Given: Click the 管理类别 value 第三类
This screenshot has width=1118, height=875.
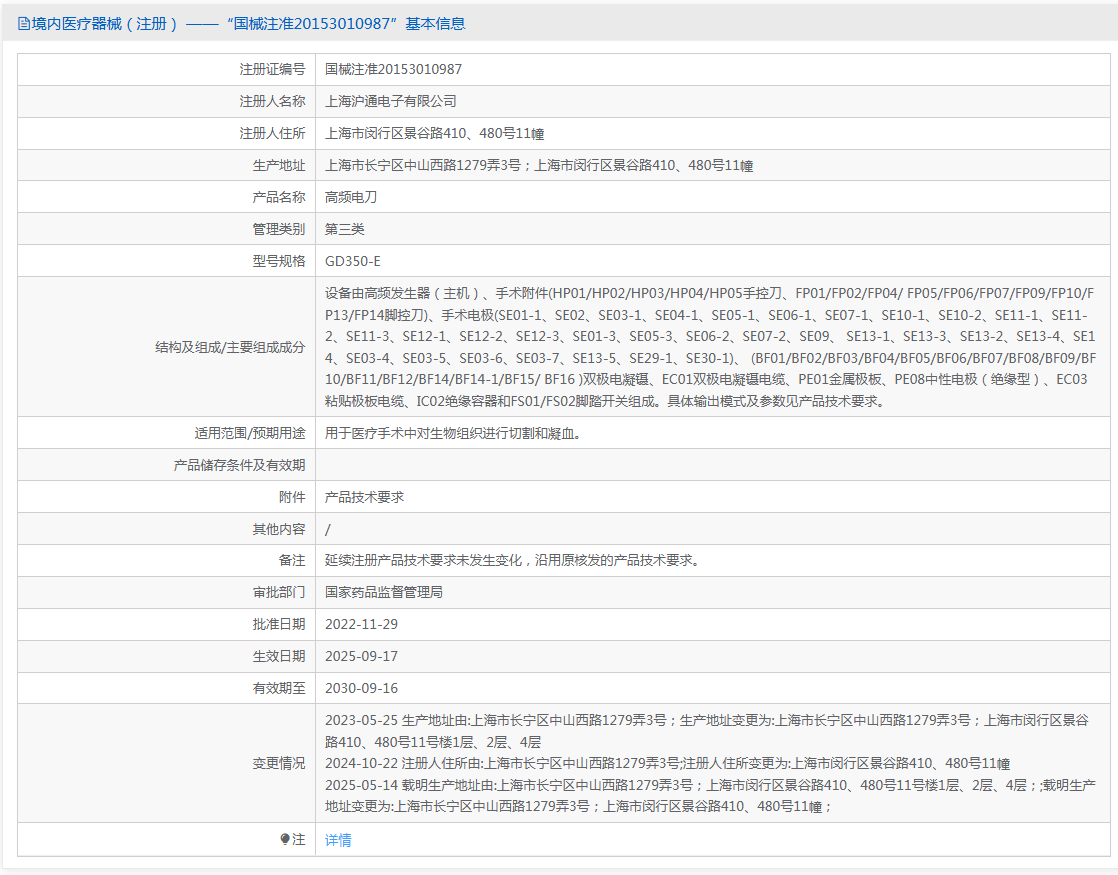Looking at the screenshot, I should tap(345, 229).
